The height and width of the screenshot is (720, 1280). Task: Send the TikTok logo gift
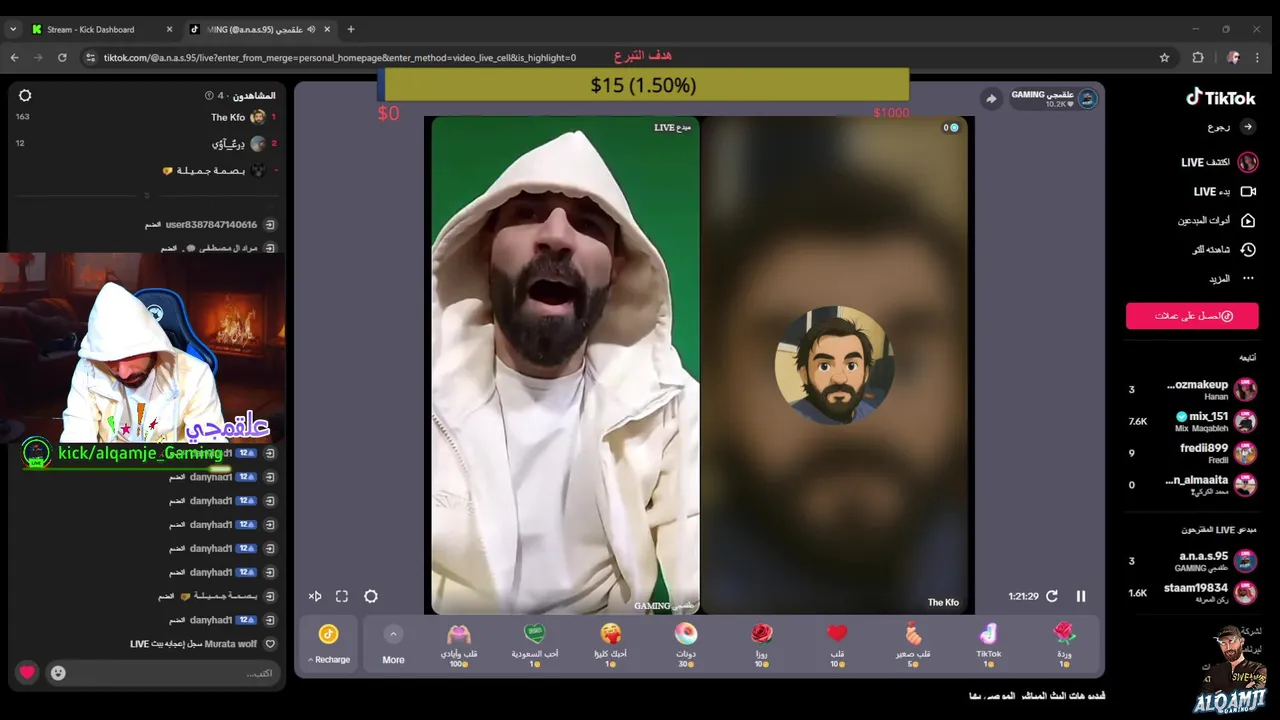point(988,645)
